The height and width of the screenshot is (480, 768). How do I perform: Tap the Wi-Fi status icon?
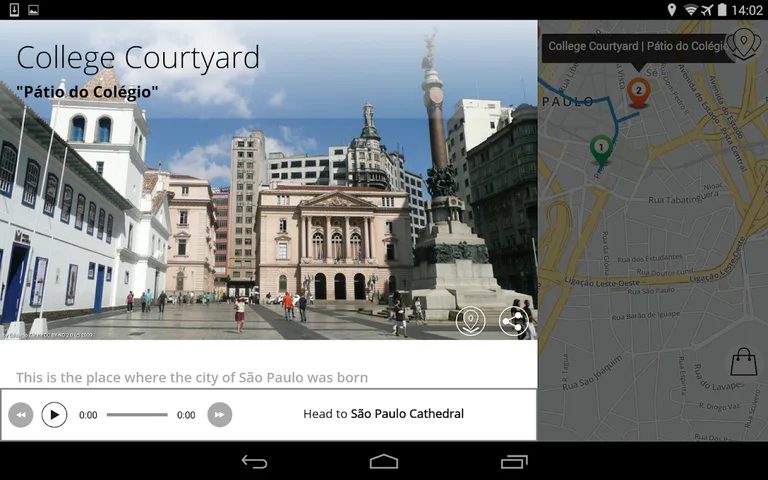(691, 10)
